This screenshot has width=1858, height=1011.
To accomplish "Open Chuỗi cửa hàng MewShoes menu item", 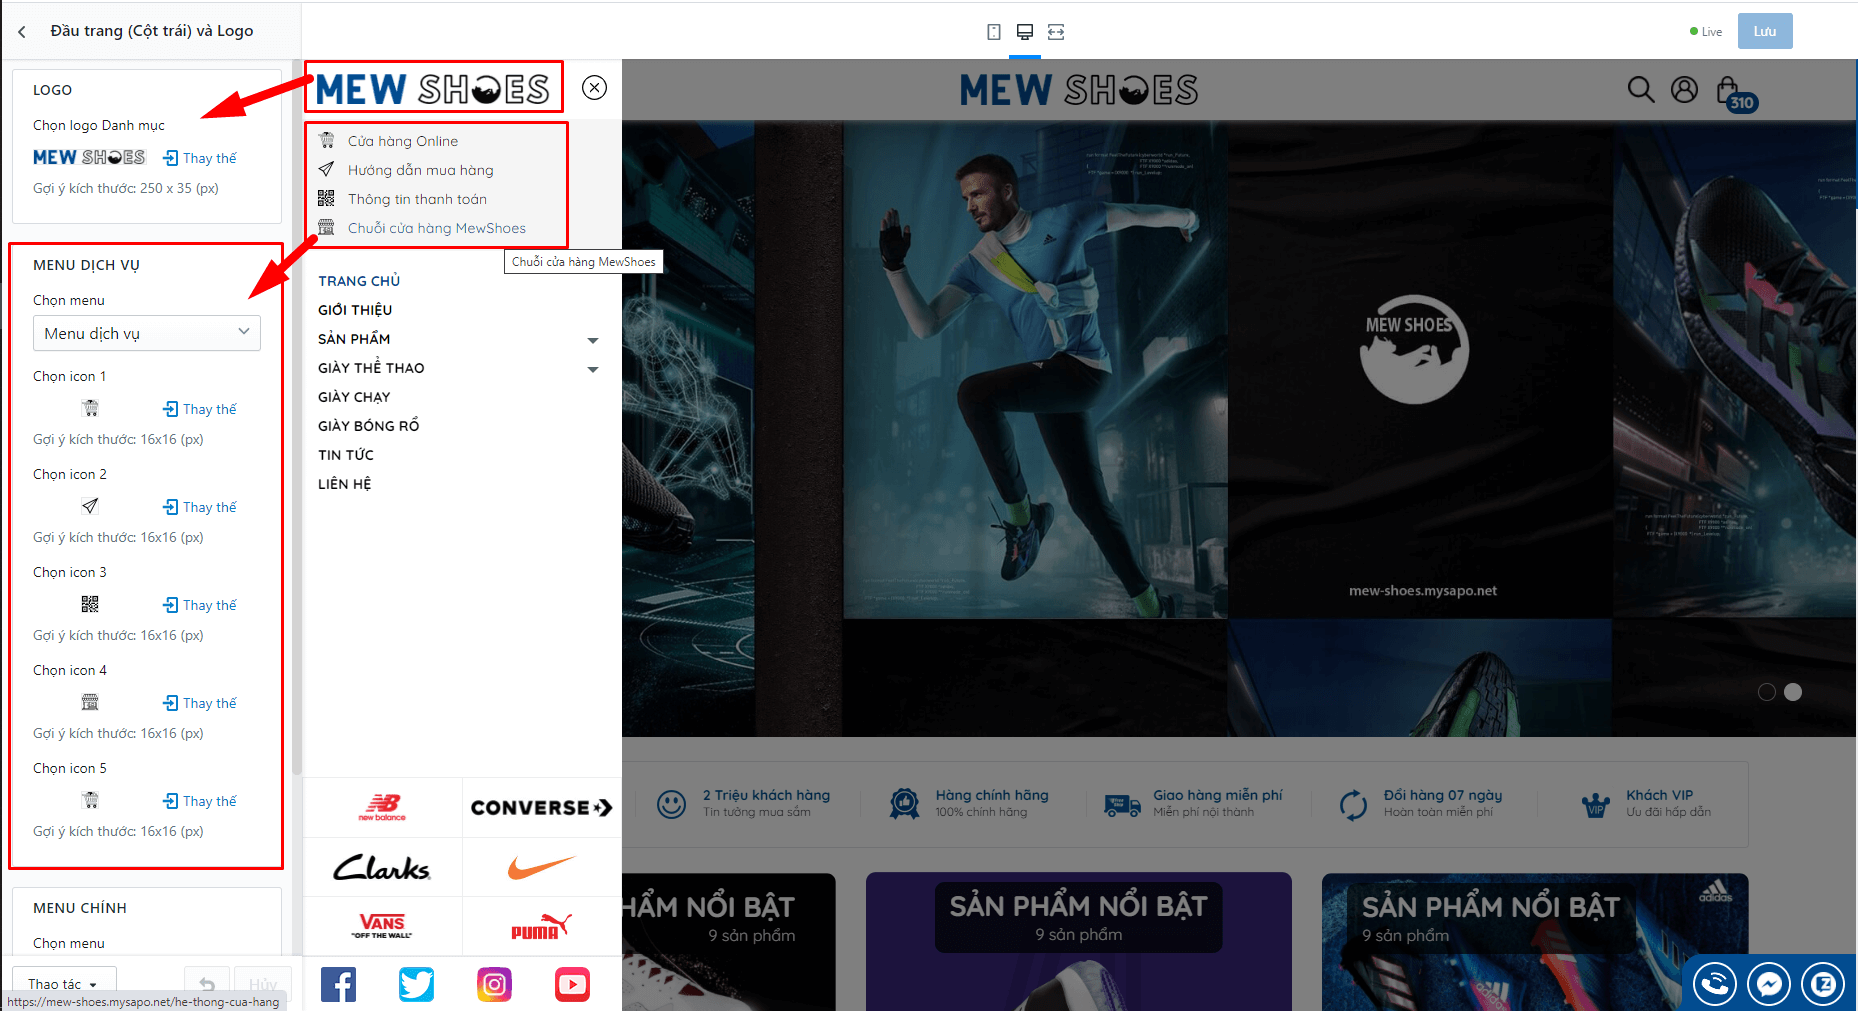I will (437, 228).
